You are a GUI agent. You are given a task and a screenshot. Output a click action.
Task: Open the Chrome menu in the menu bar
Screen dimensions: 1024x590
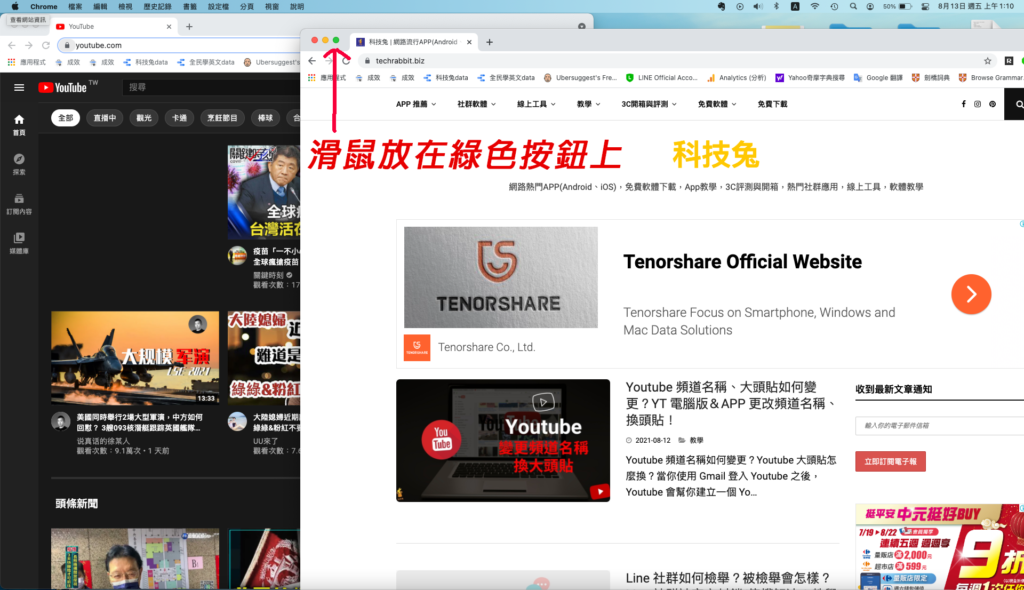(44, 7)
